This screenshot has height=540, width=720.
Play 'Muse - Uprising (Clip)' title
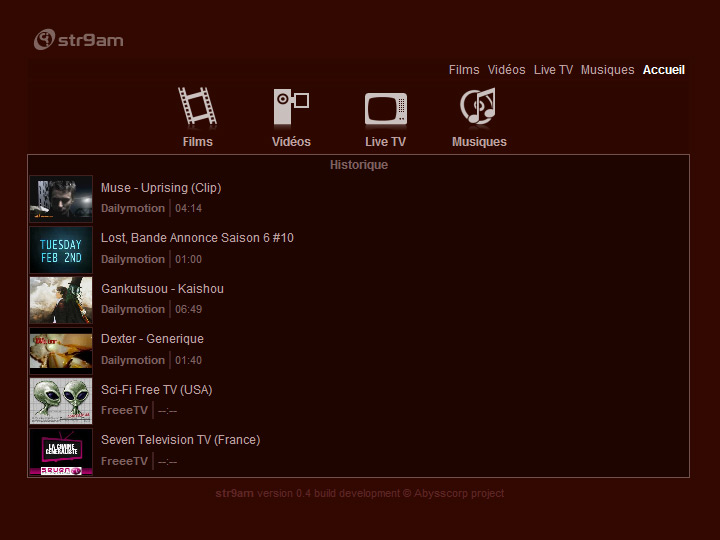(161, 188)
